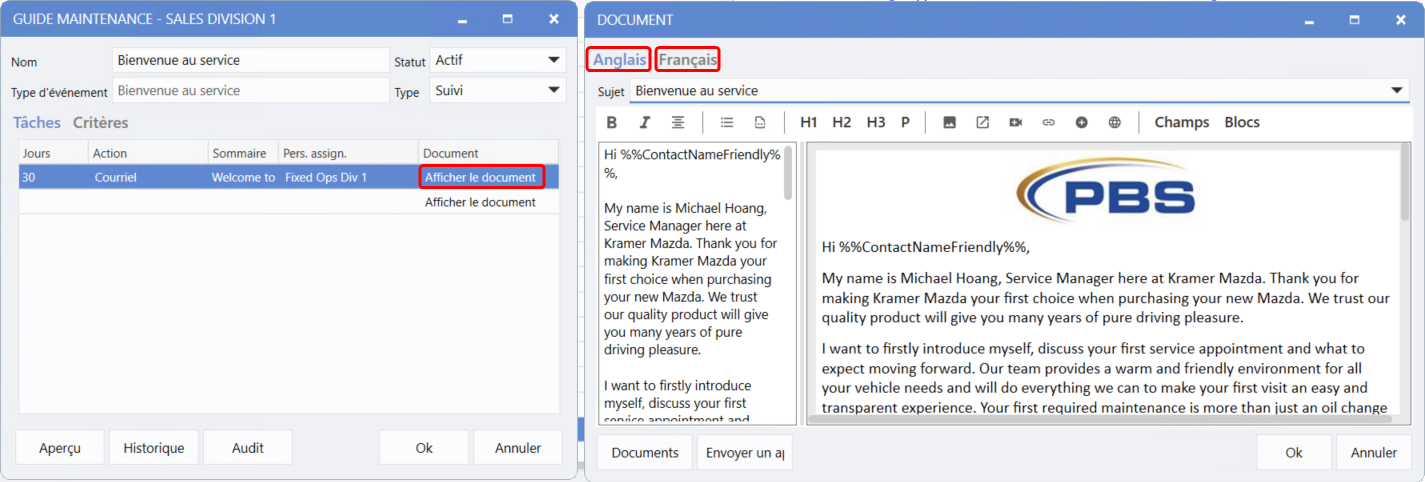Switch to the Français tab
Viewport: 1425px width, 482px height.
688,60
